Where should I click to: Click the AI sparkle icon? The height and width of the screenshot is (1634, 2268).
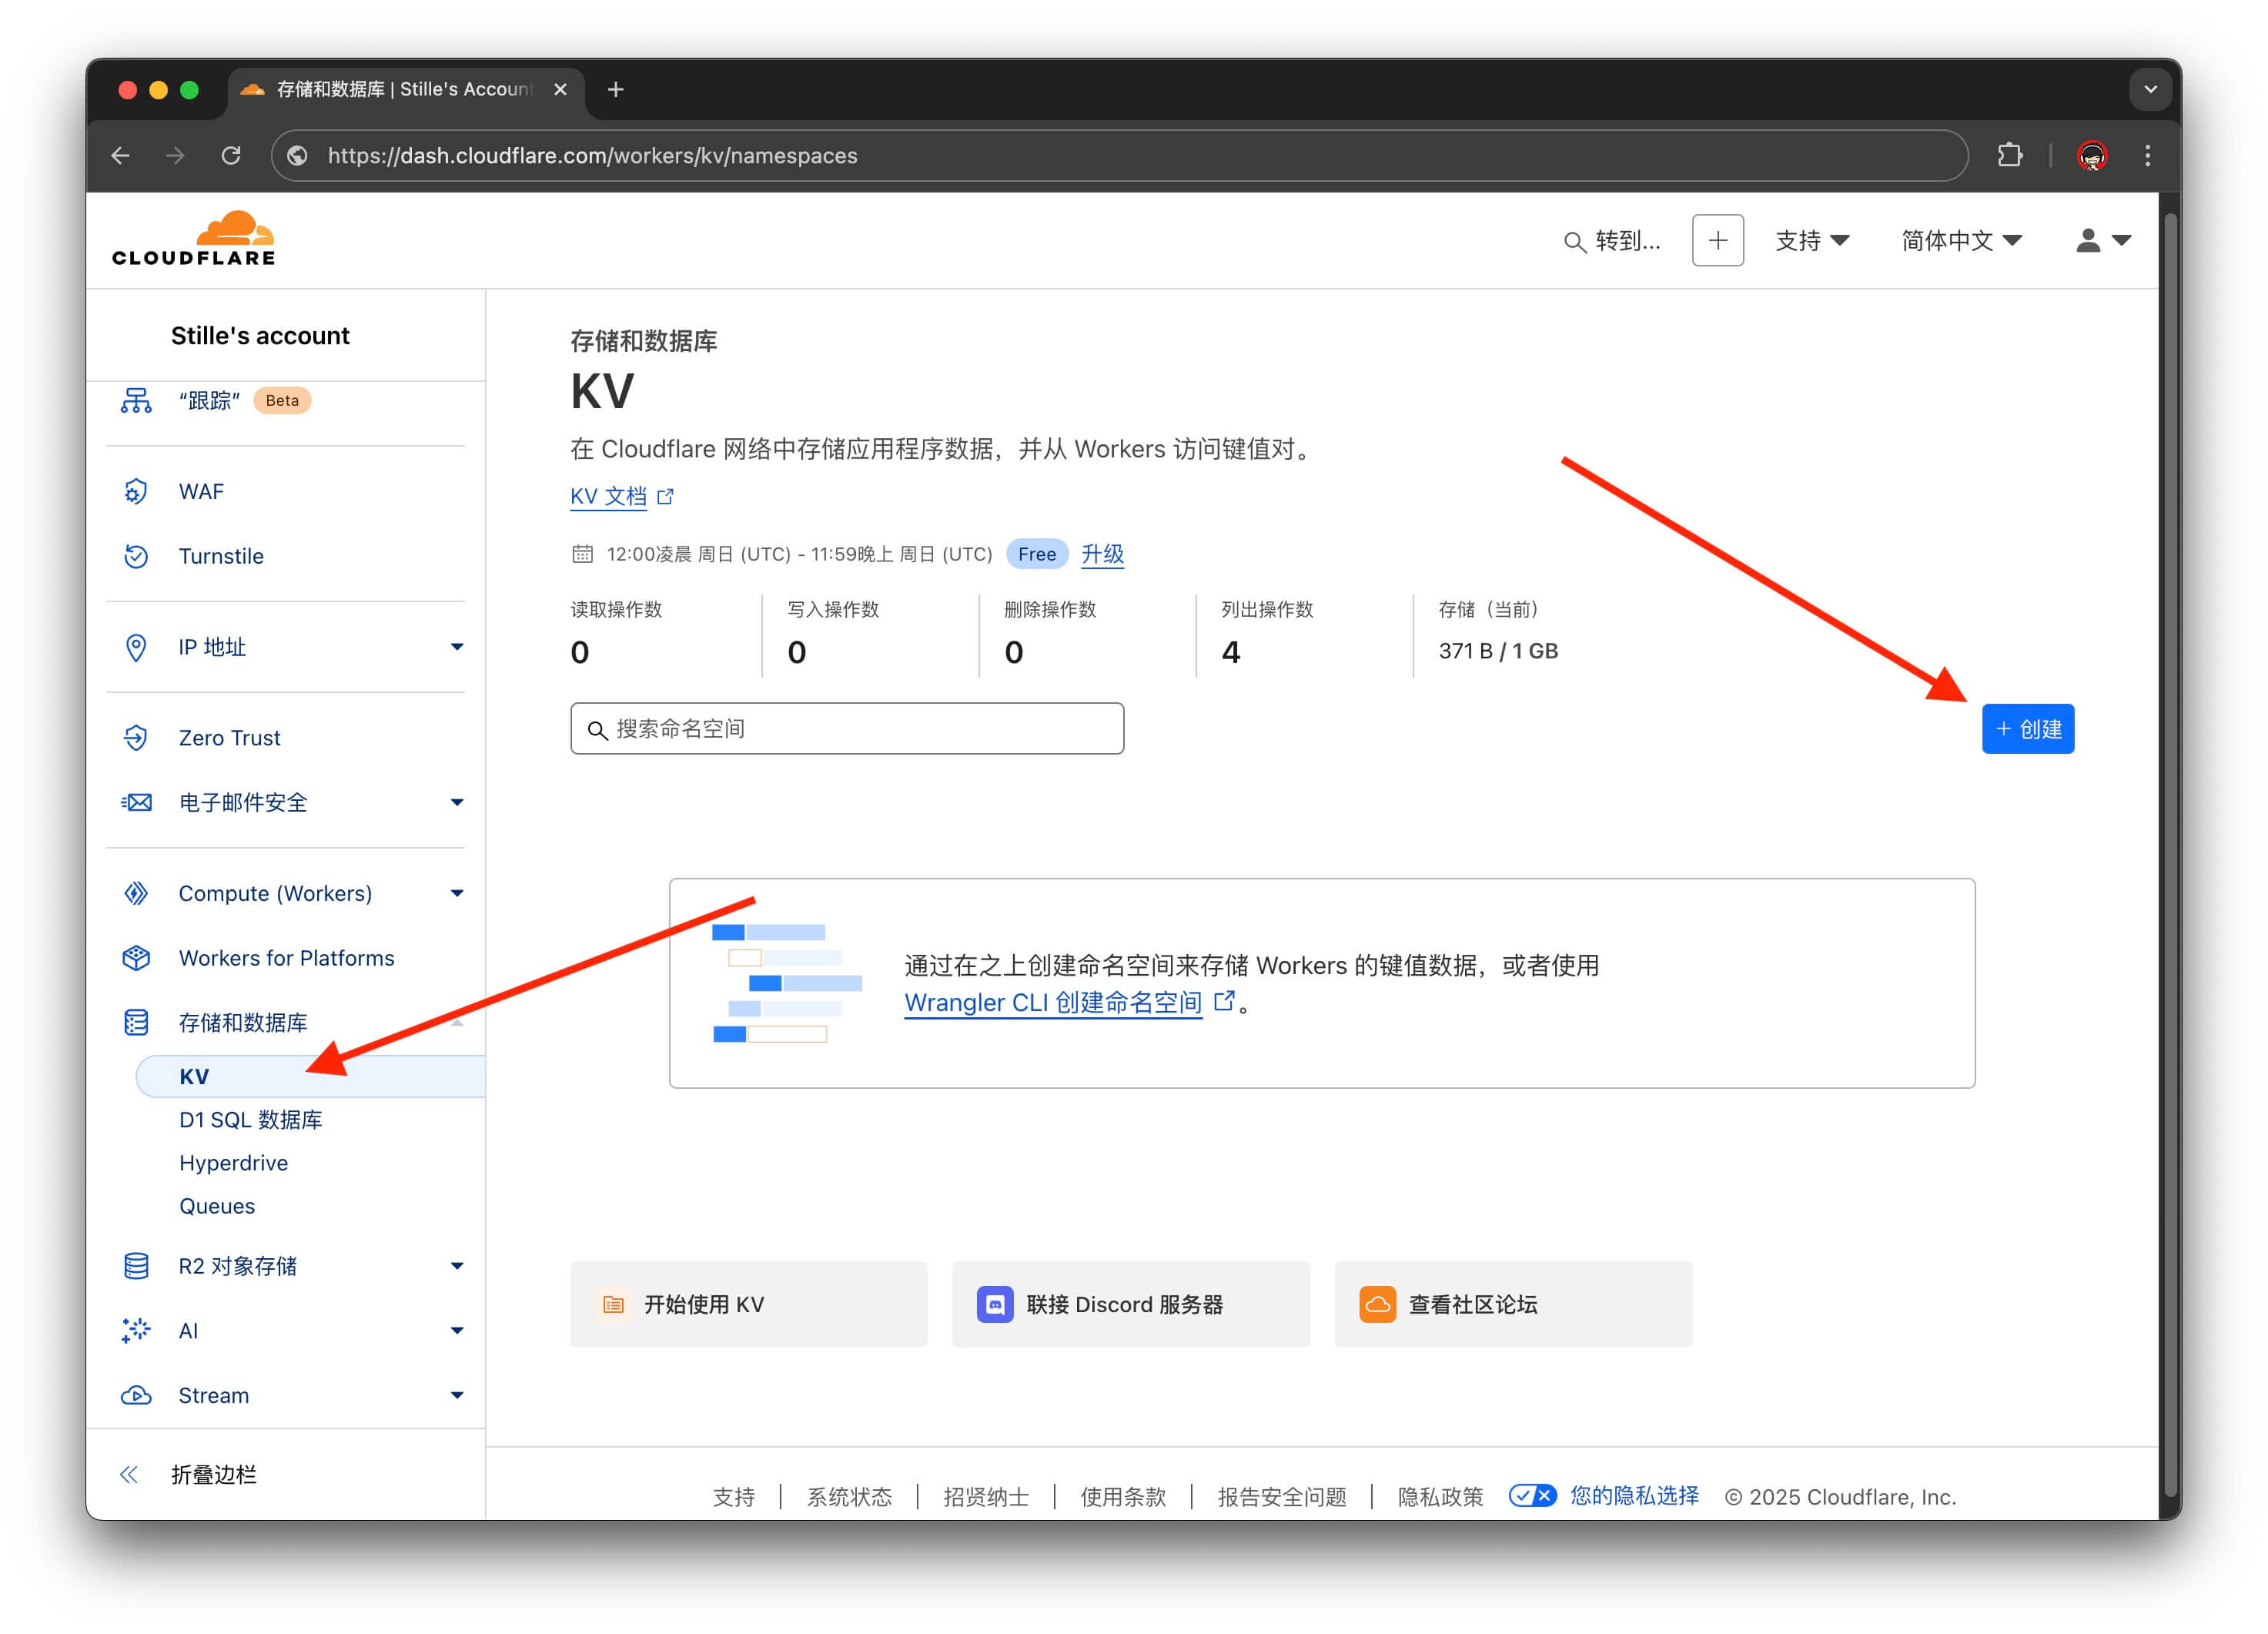136,1330
